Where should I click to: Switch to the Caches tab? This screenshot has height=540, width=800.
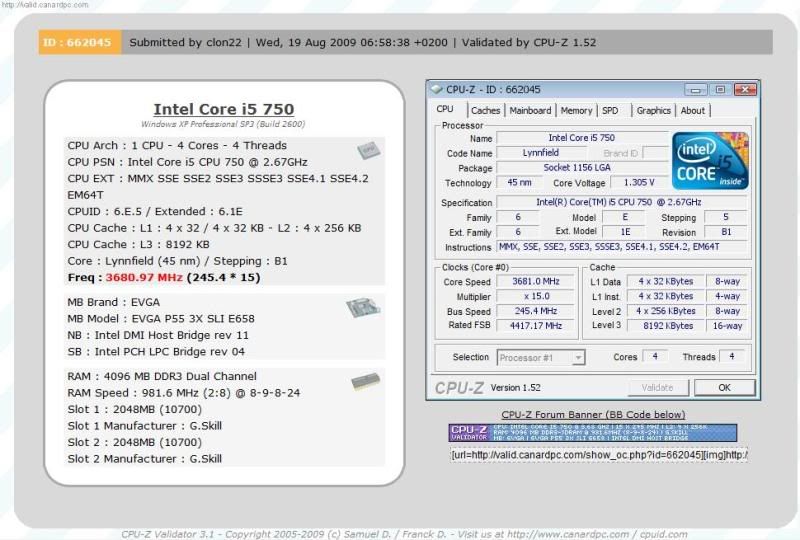(x=485, y=110)
